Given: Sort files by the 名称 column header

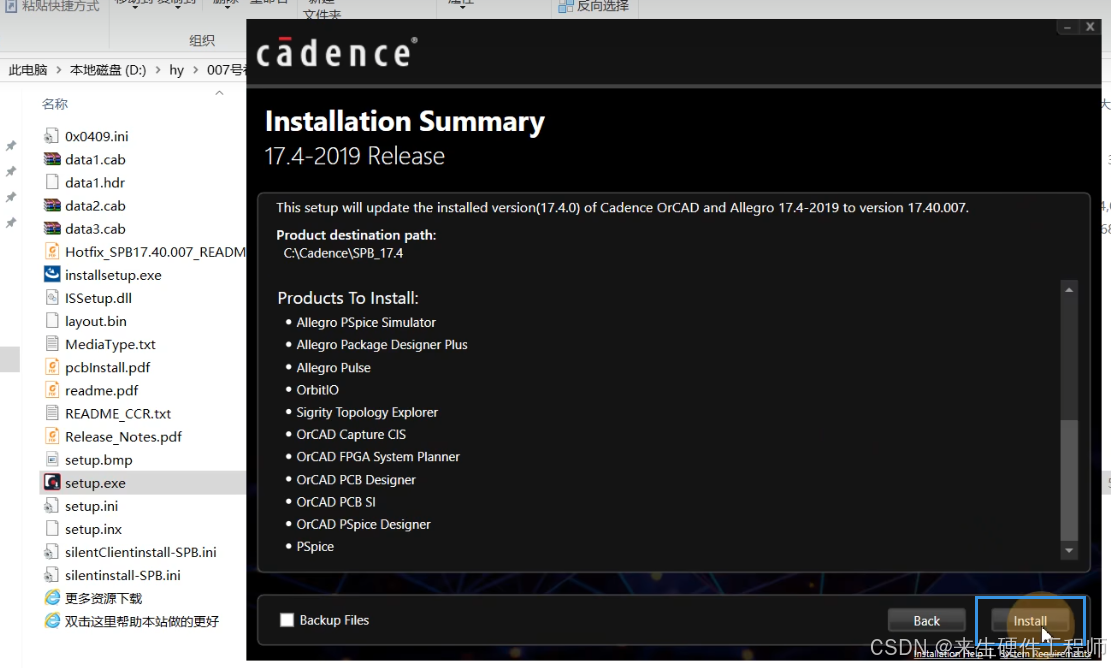Looking at the screenshot, I should coord(55,104).
